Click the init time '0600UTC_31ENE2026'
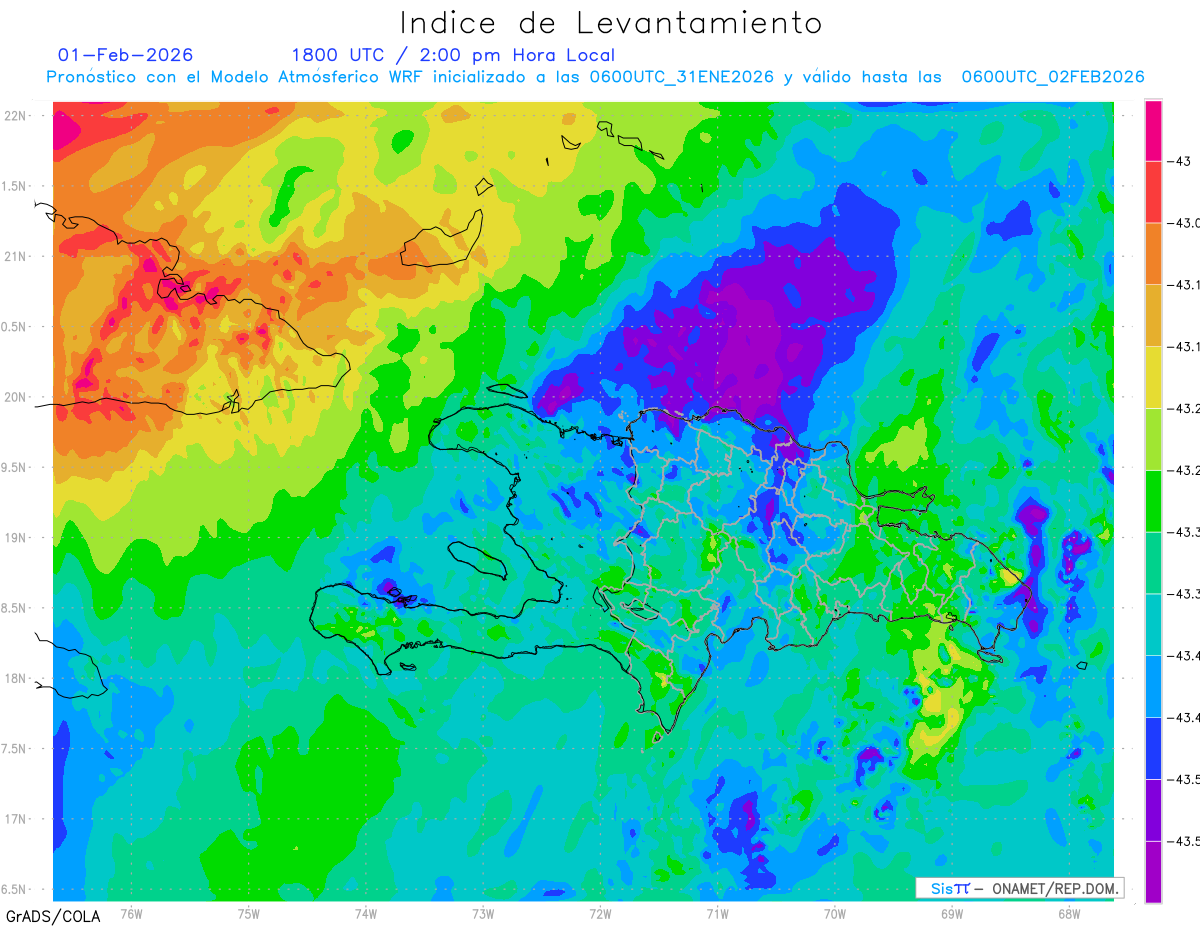The width and height of the screenshot is (1200, 927). [x=682, y=77]
